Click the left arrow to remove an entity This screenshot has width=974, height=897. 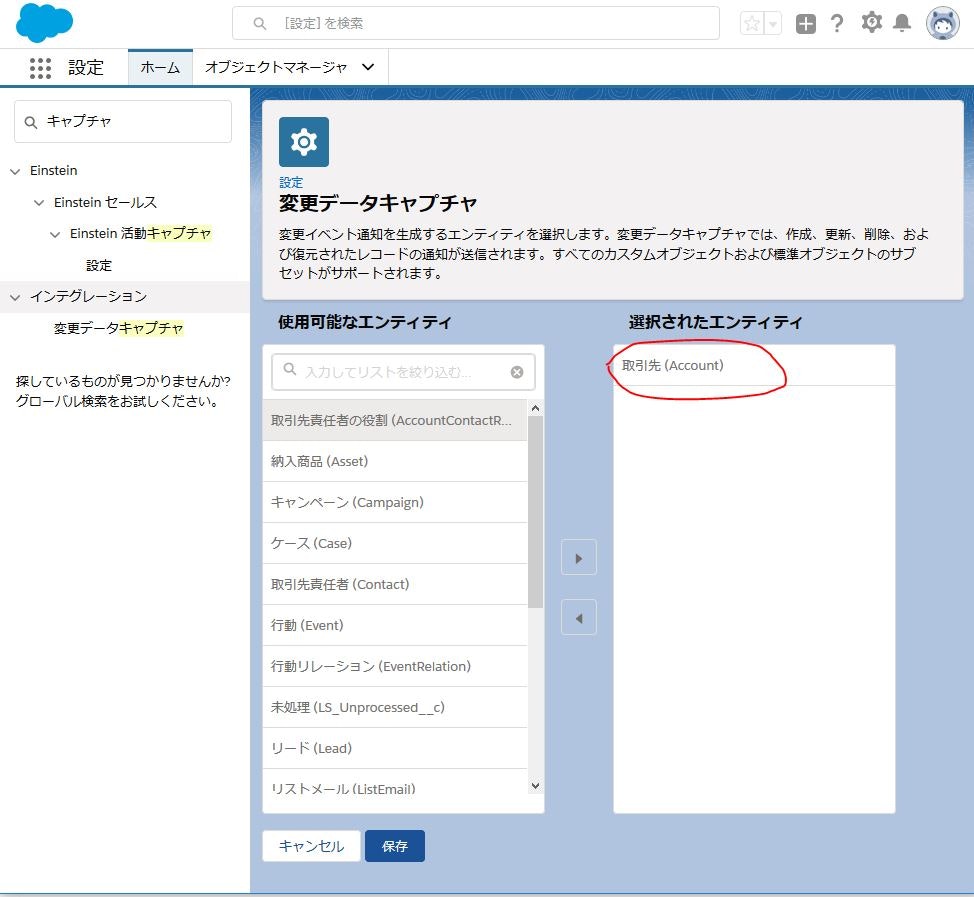click(578, 617)
